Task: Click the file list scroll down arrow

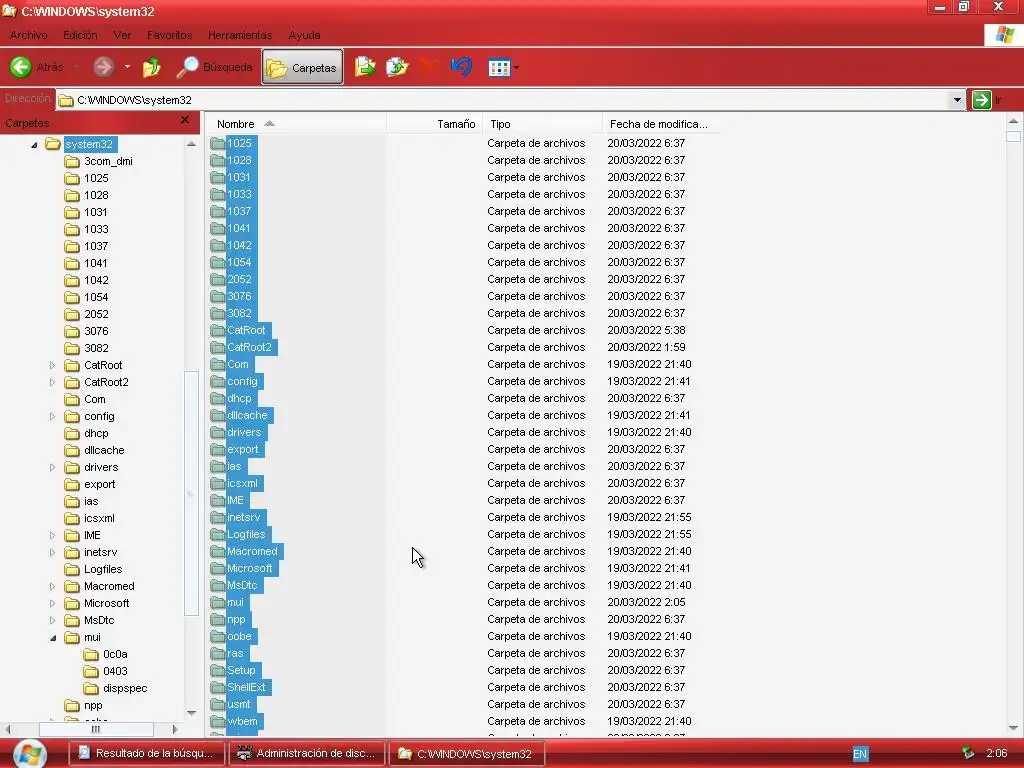Action: click(1013, 728)
